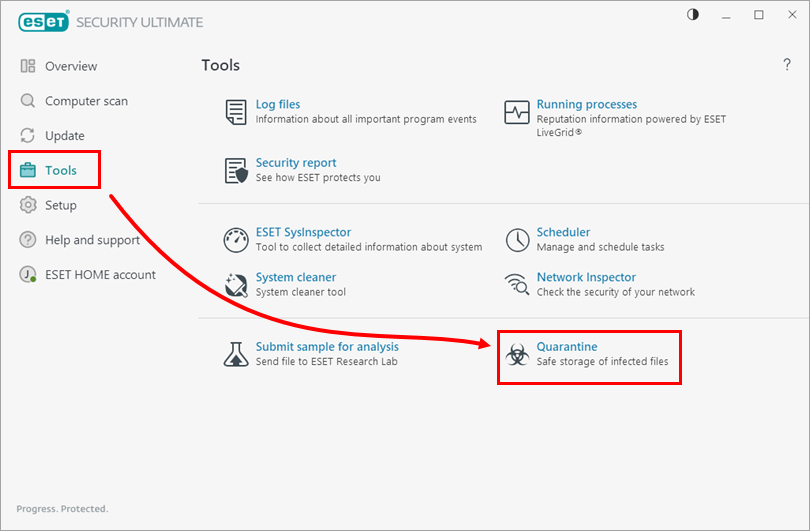The height and width of the screenshot is (531, 810).
Task: Open ESET HOME account
Action: coord(100,275)
